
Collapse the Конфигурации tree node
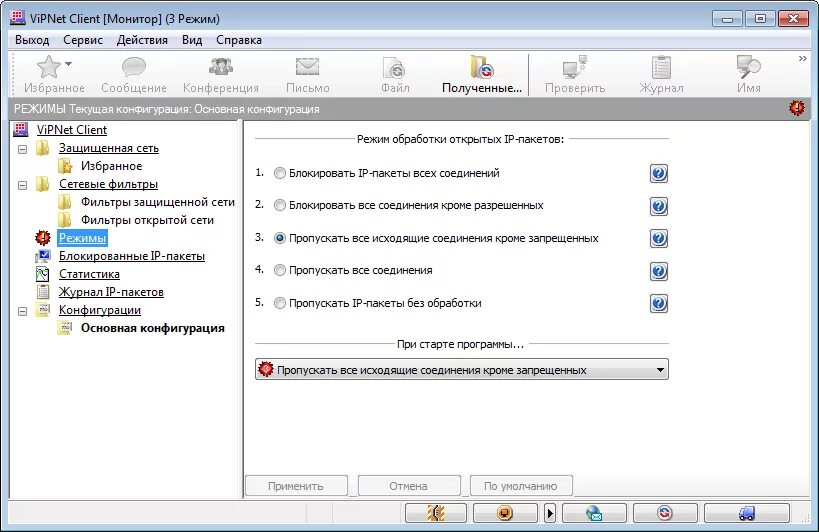22,311
